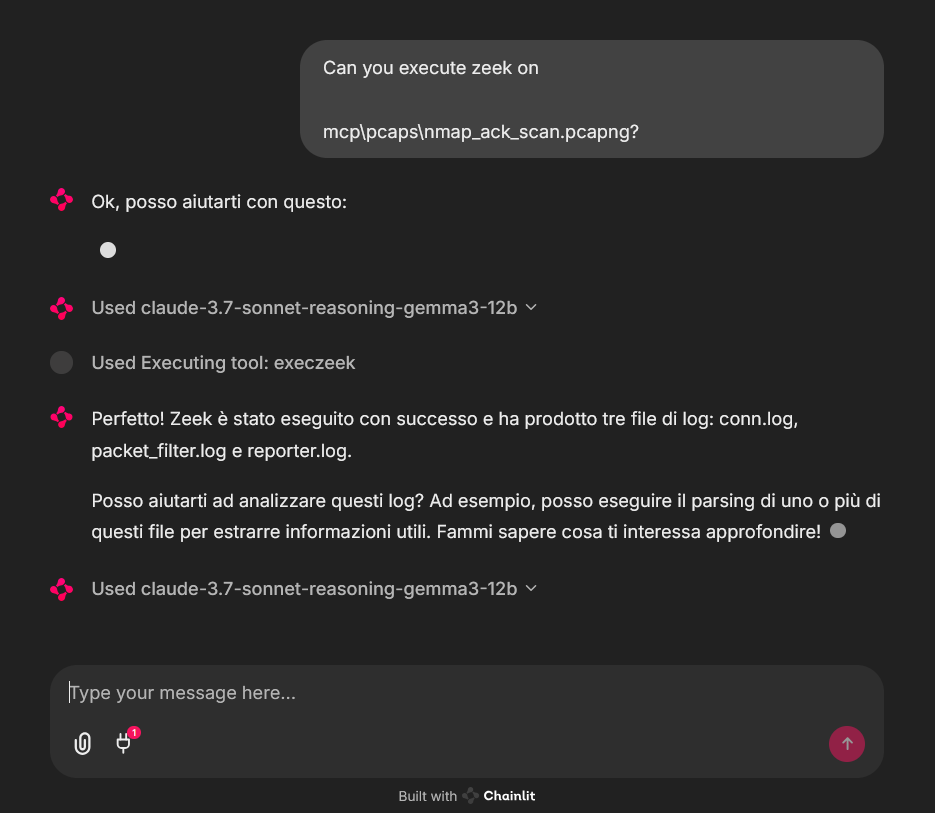
Task: Click the paperclip attach file icon
Action: point(83,743)
